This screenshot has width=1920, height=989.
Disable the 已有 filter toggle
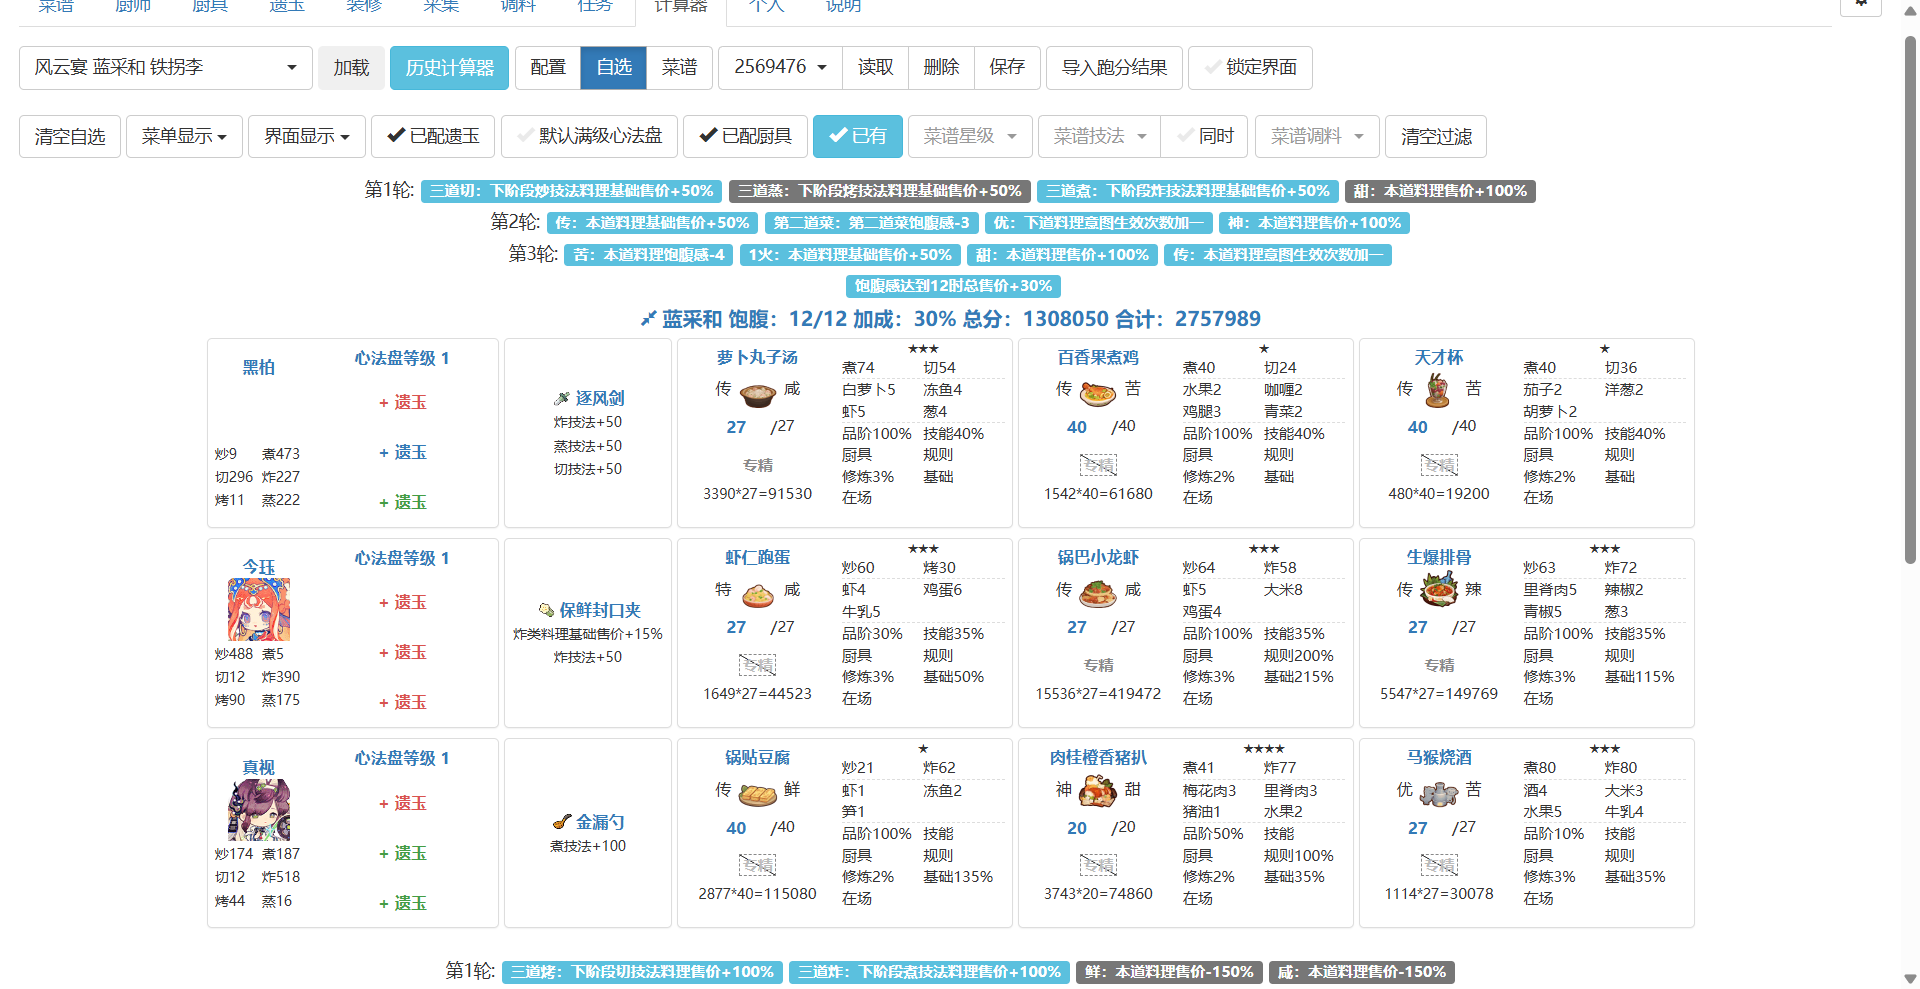857,136
